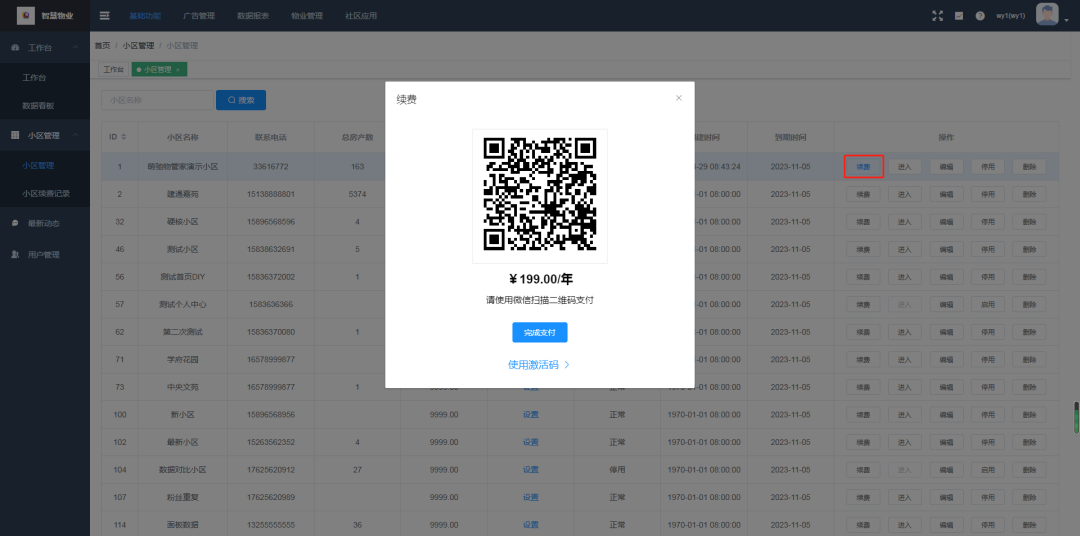1080x536 pixels.
Task: Click 停用 for 新小区 row
Action: pyautogui.click(x=988, y=415)
